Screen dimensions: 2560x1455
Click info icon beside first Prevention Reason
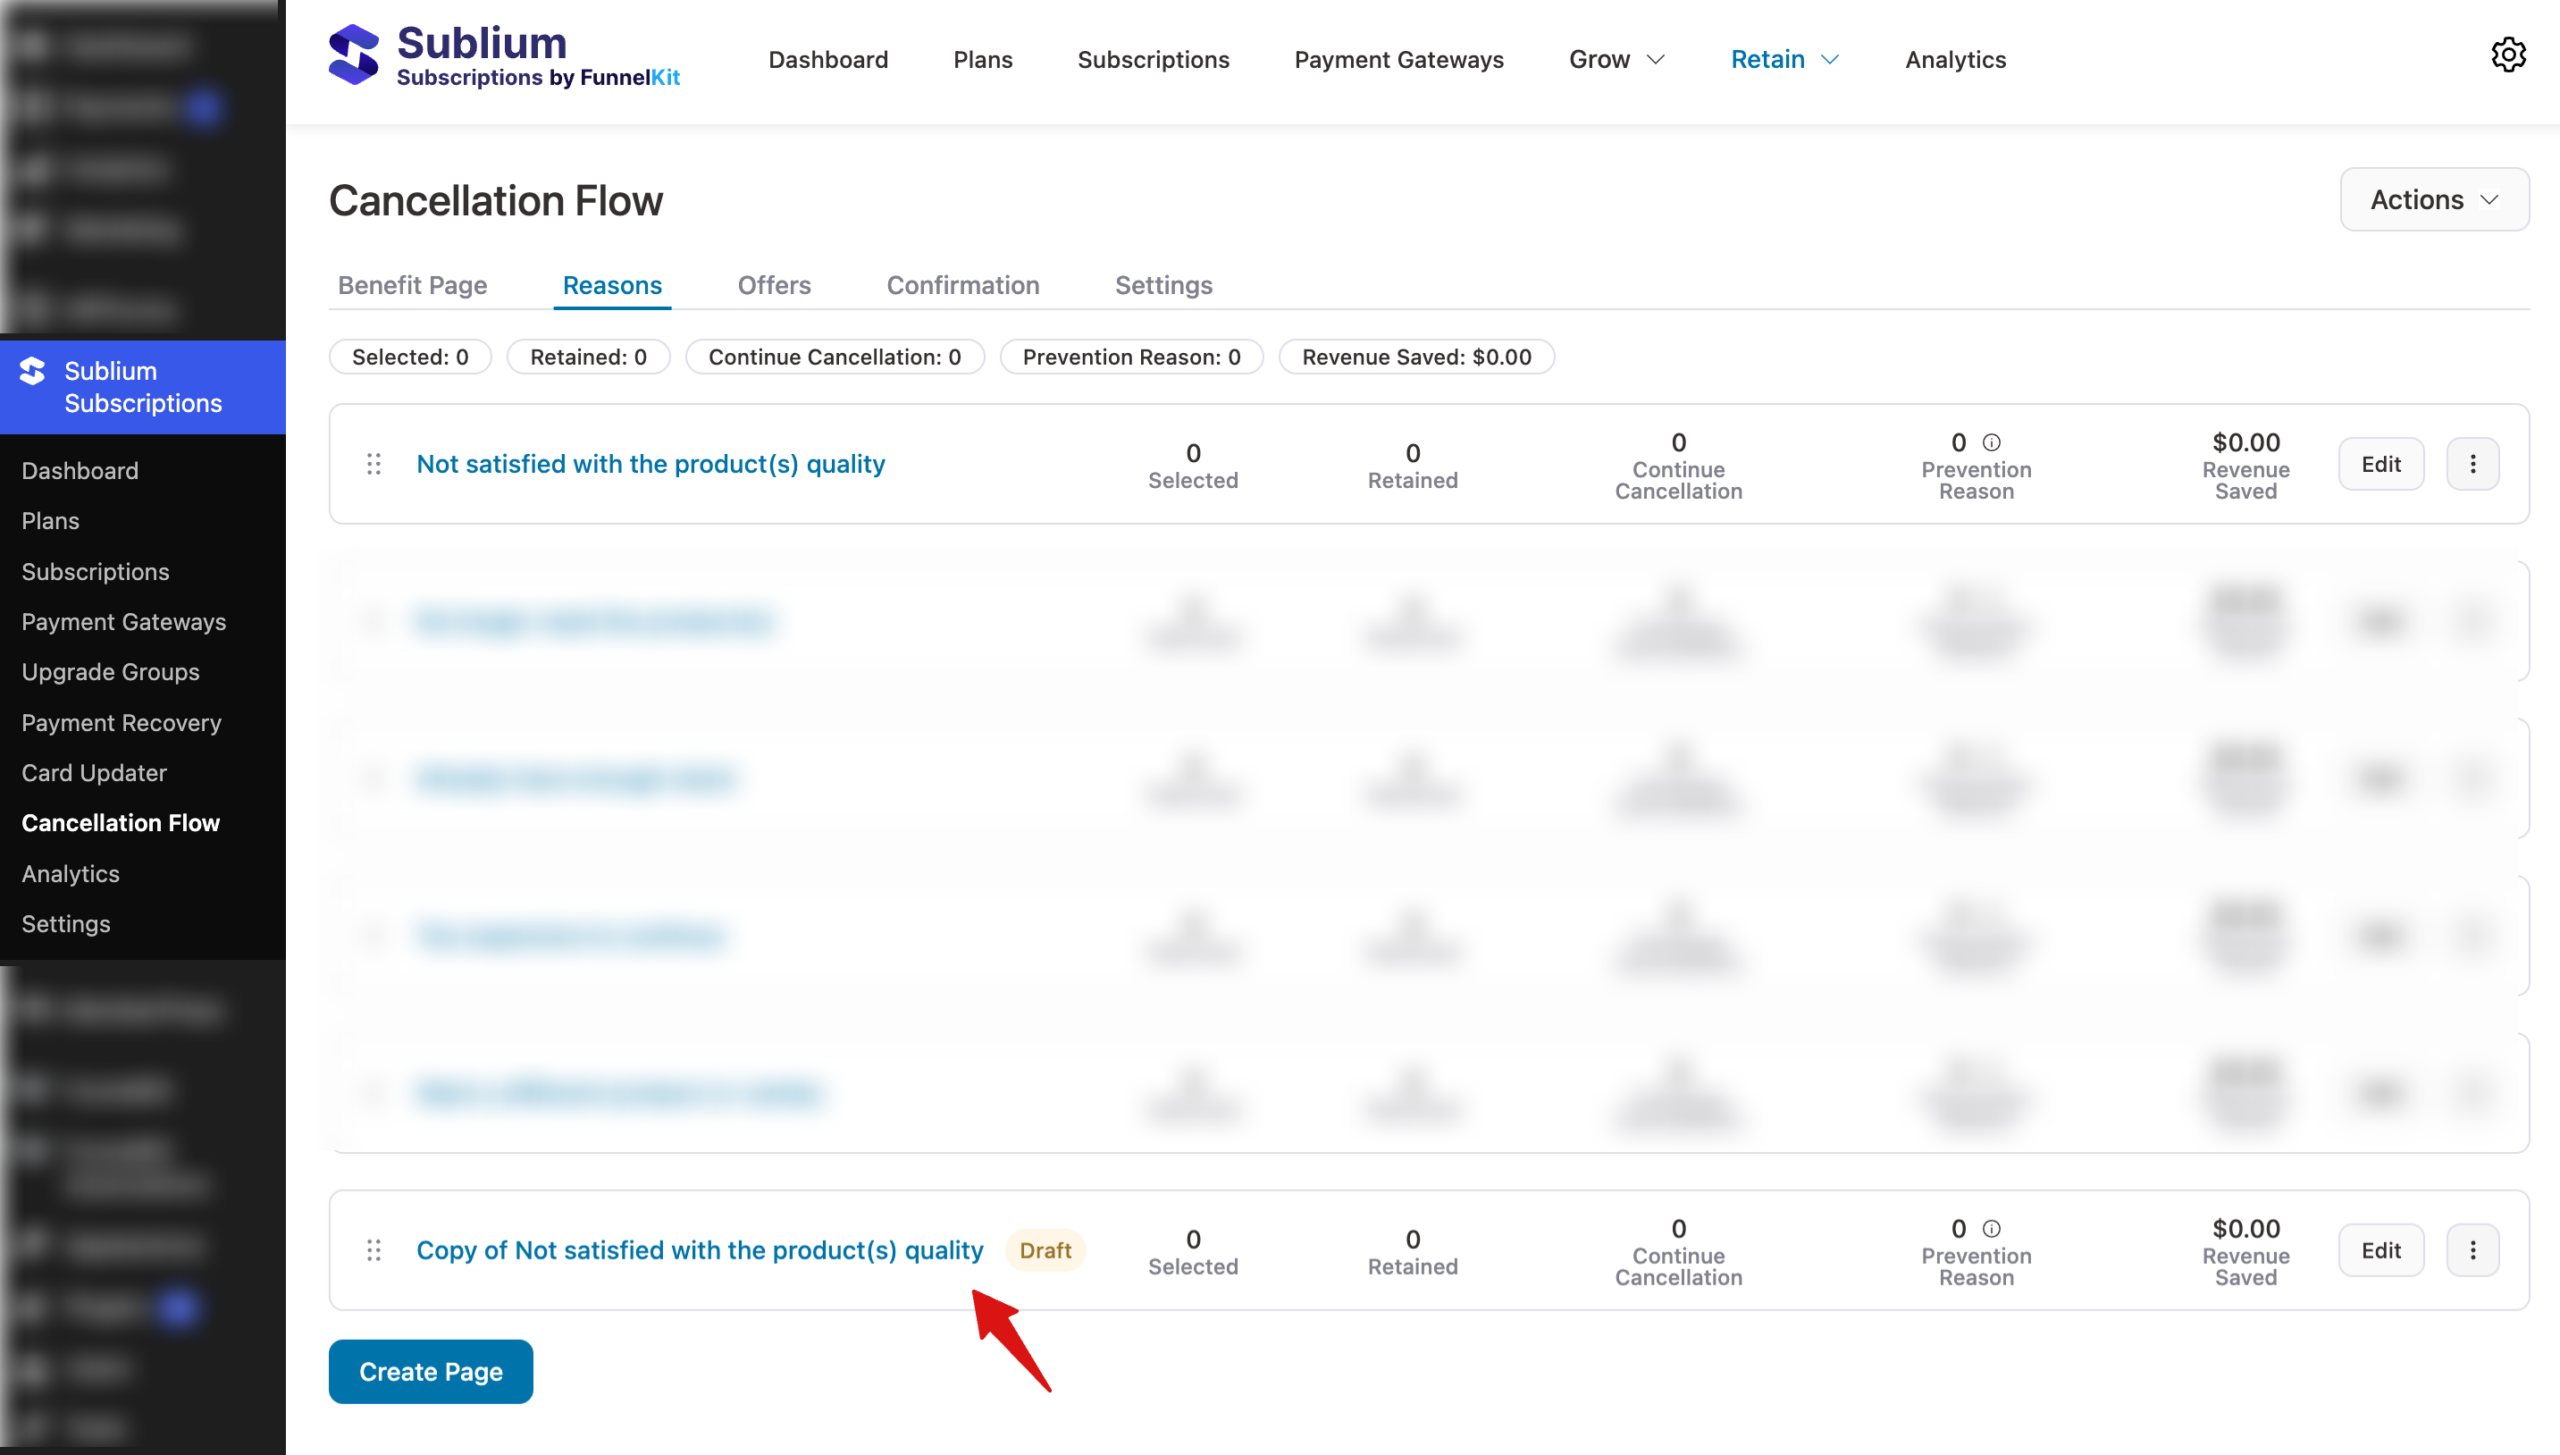1991,442
